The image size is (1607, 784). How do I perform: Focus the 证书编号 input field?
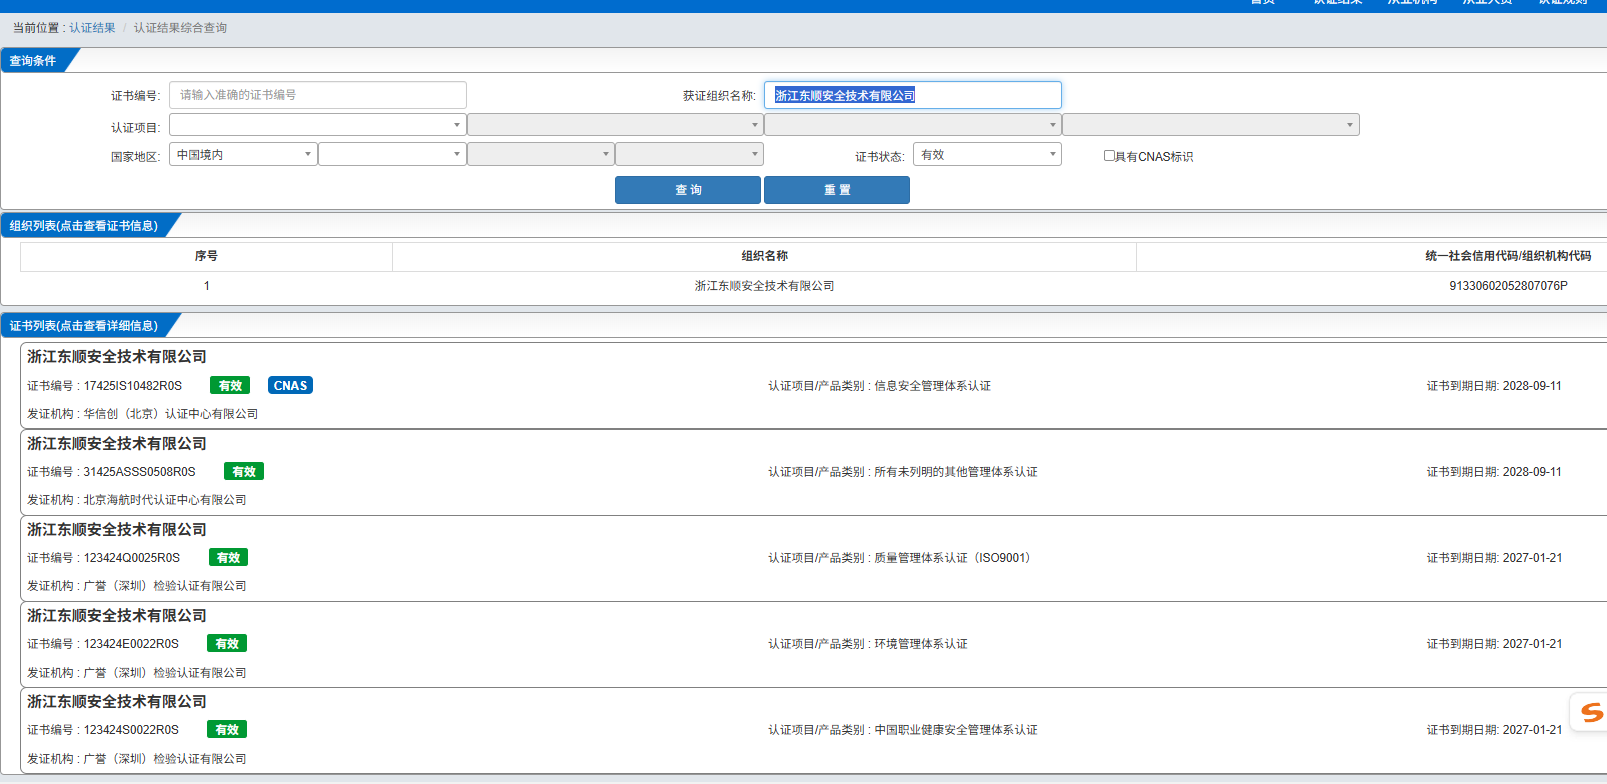[317, 95]
